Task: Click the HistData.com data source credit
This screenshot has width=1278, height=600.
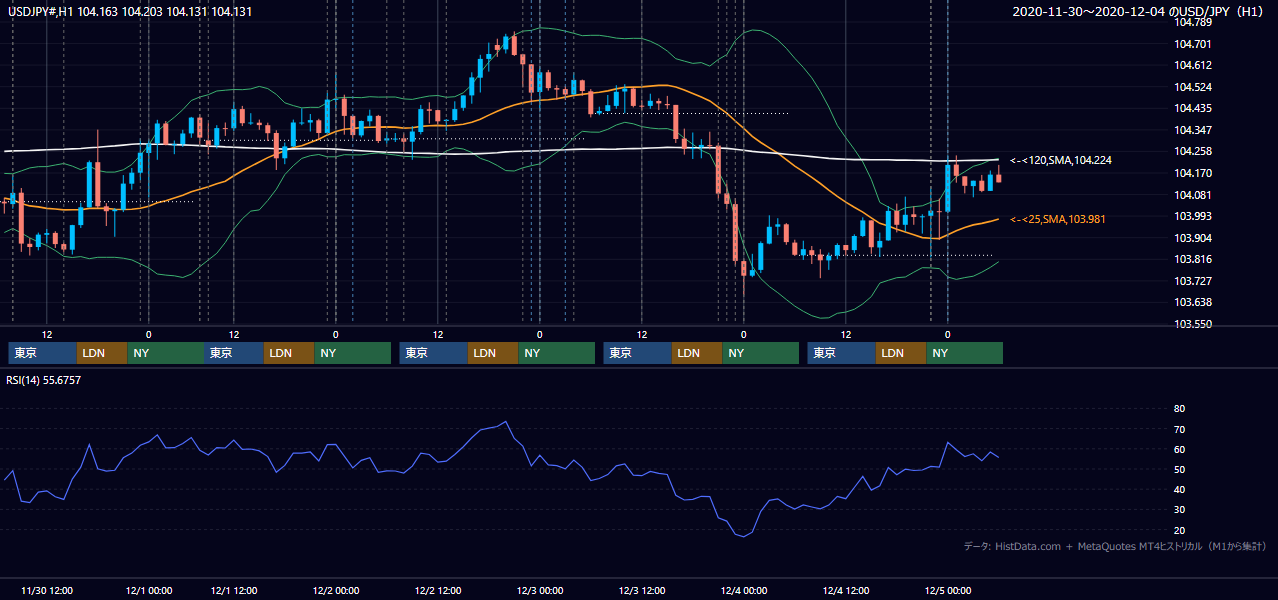Action: [x=1114, y=546]
